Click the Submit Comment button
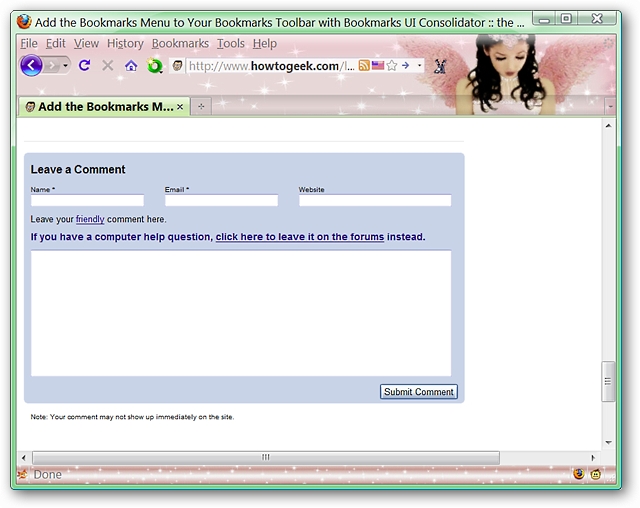 tap(419, 392)
